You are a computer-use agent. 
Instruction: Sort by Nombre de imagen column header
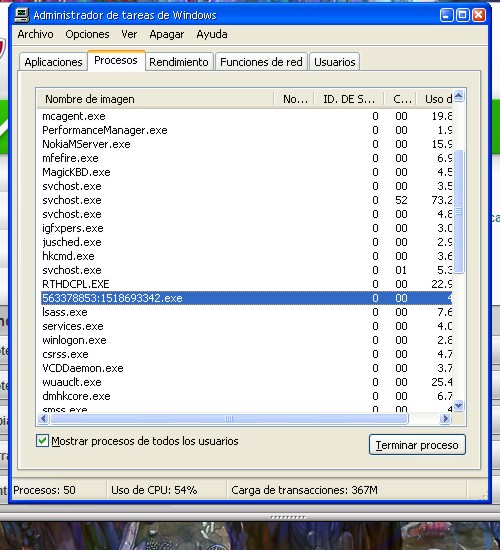pyautogui.click(x=155, y=99)
